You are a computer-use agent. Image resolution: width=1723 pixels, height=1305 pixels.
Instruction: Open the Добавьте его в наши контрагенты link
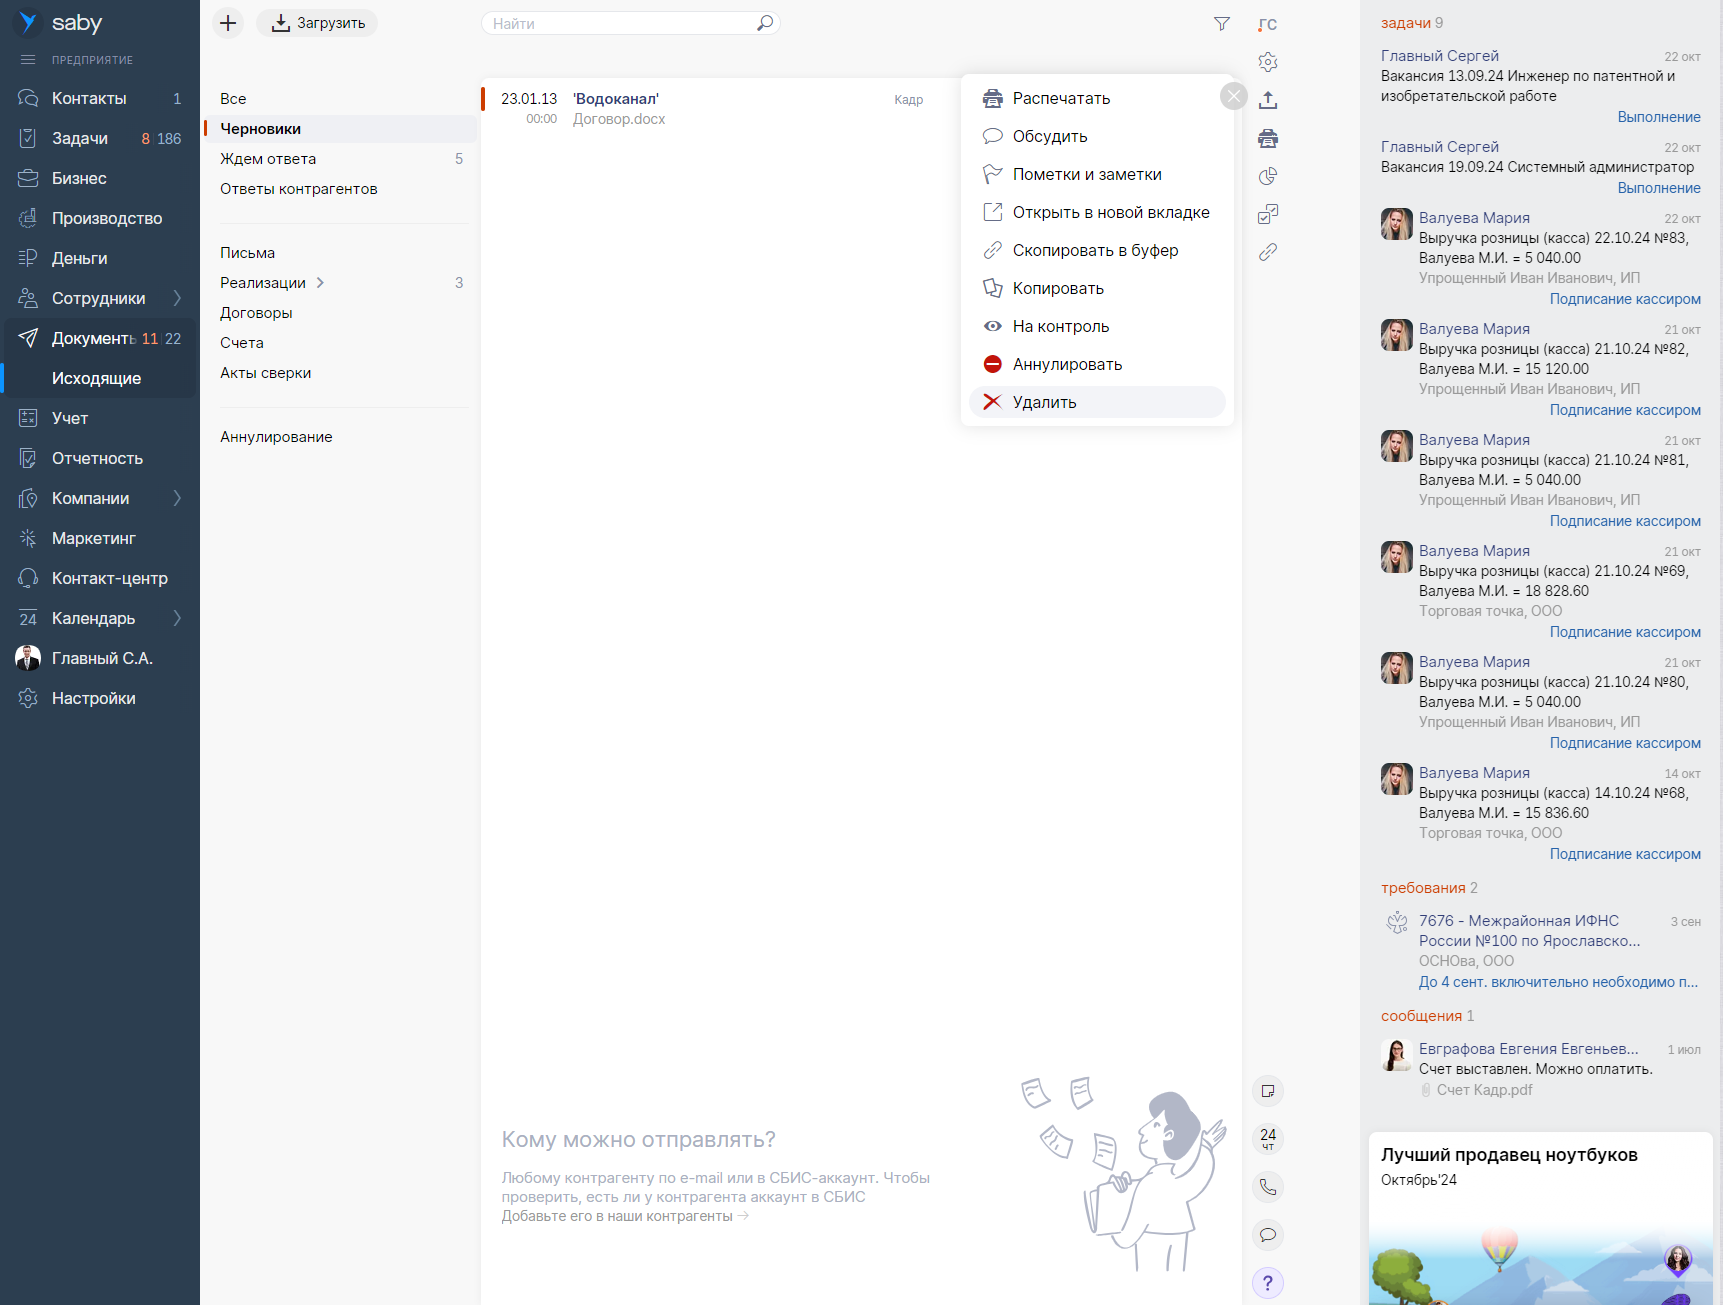[618, 1216]
